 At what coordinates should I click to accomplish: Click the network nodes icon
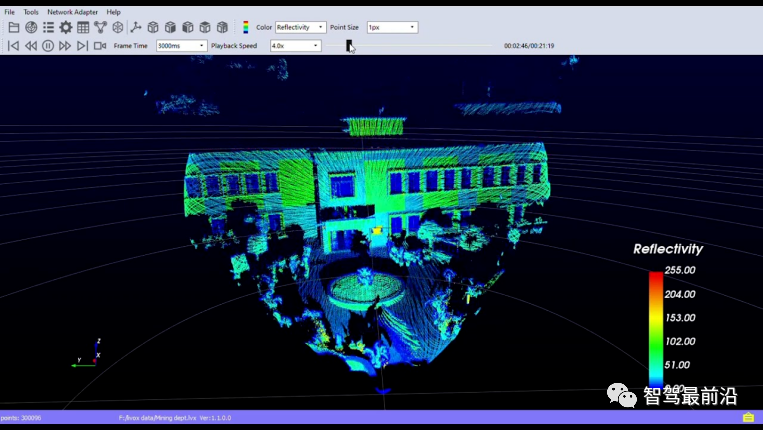click(100, 27)
